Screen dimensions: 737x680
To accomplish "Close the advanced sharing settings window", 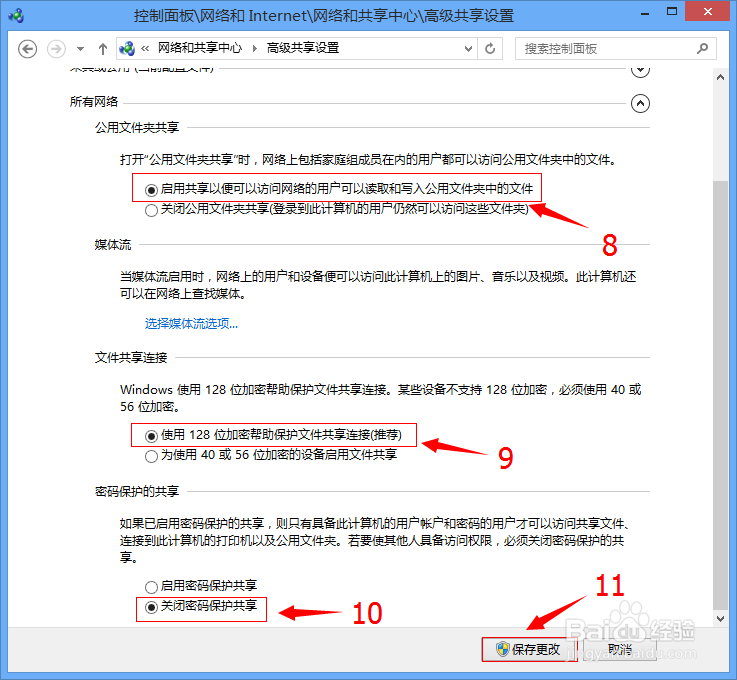I will (x=707, y=11).
